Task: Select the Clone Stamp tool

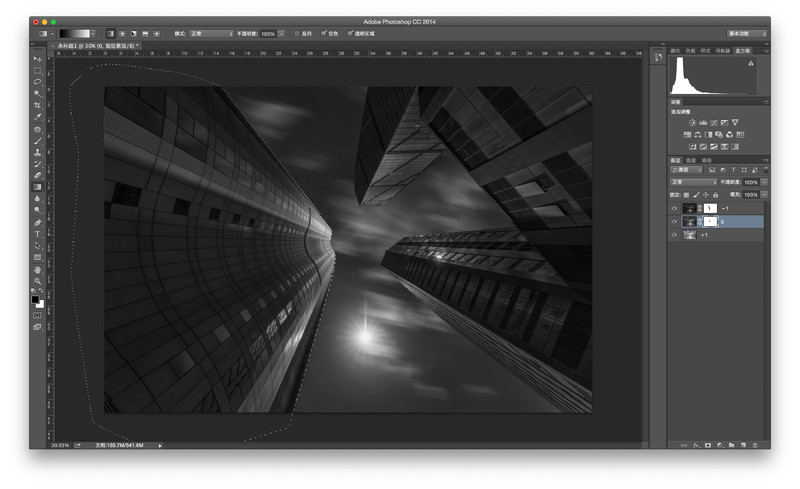Action: pos(37,152)
